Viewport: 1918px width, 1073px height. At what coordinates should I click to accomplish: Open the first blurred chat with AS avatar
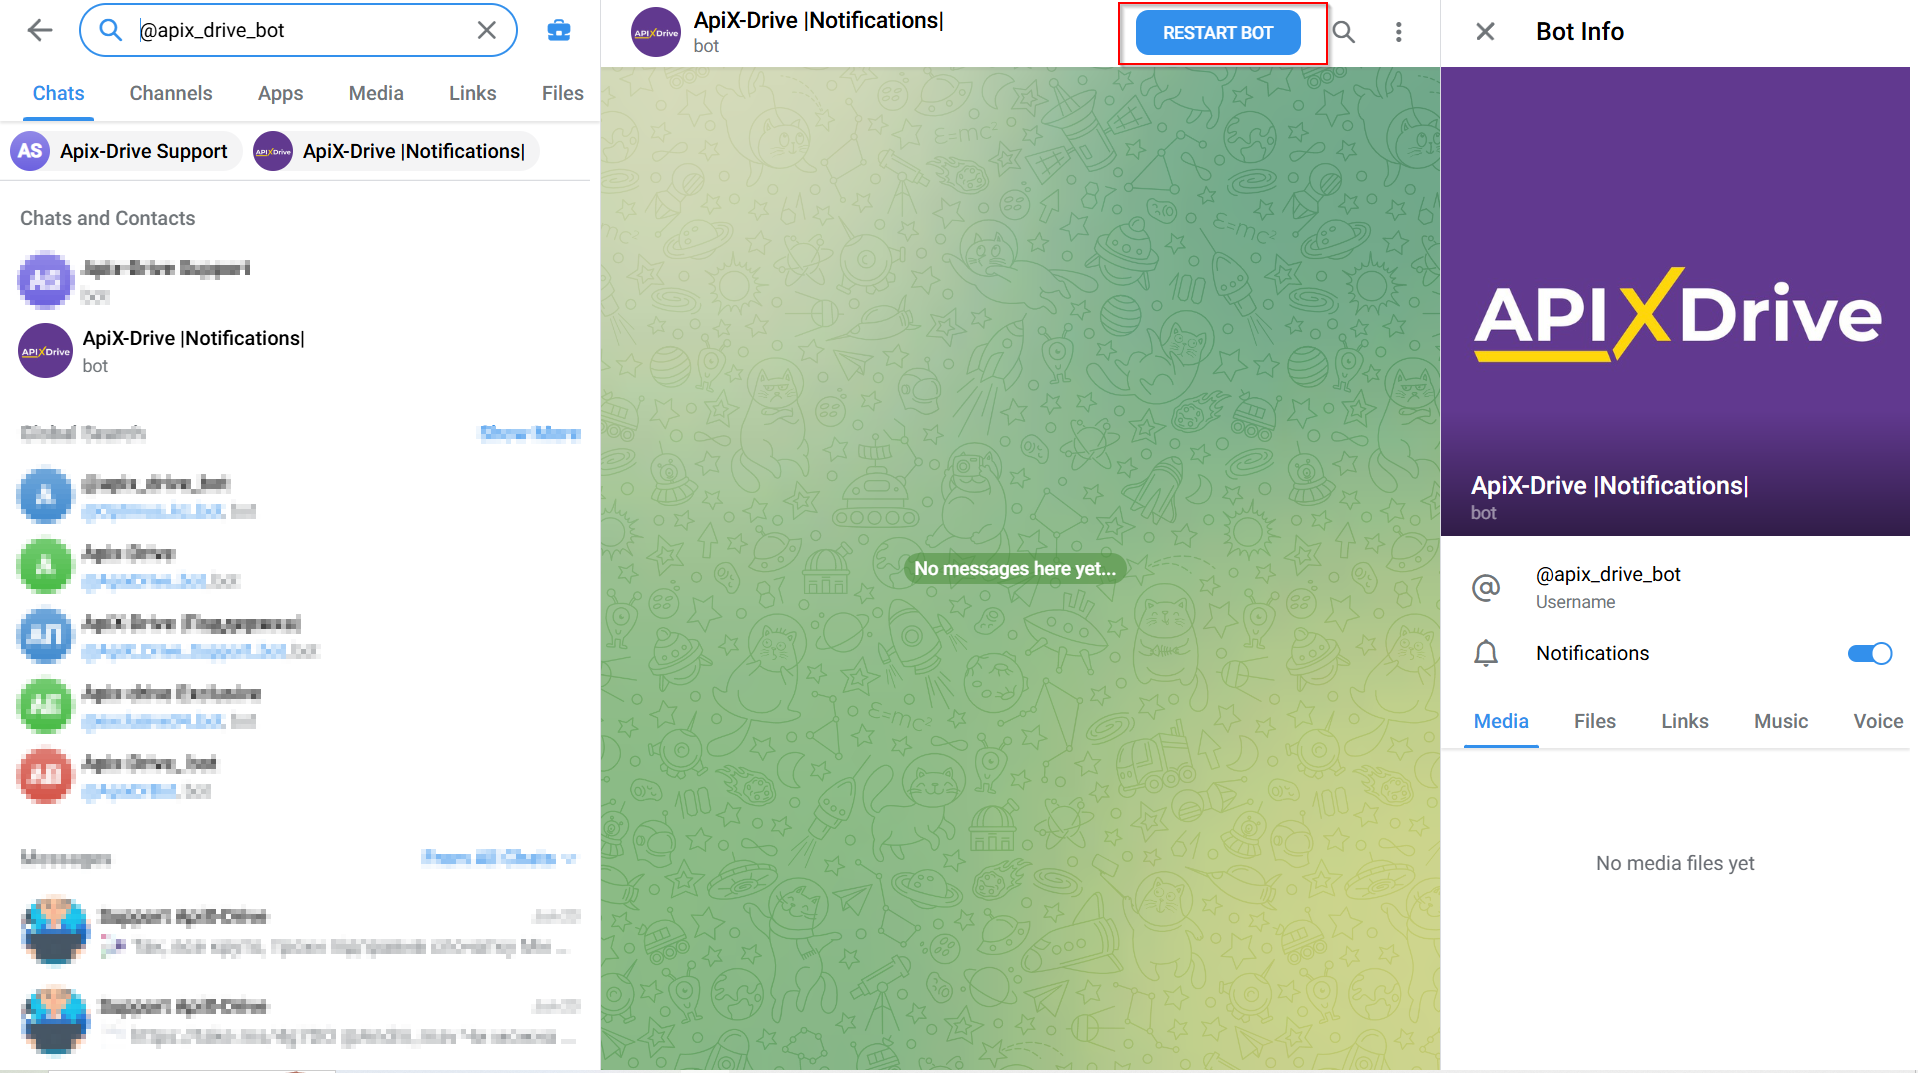[299, 281]
